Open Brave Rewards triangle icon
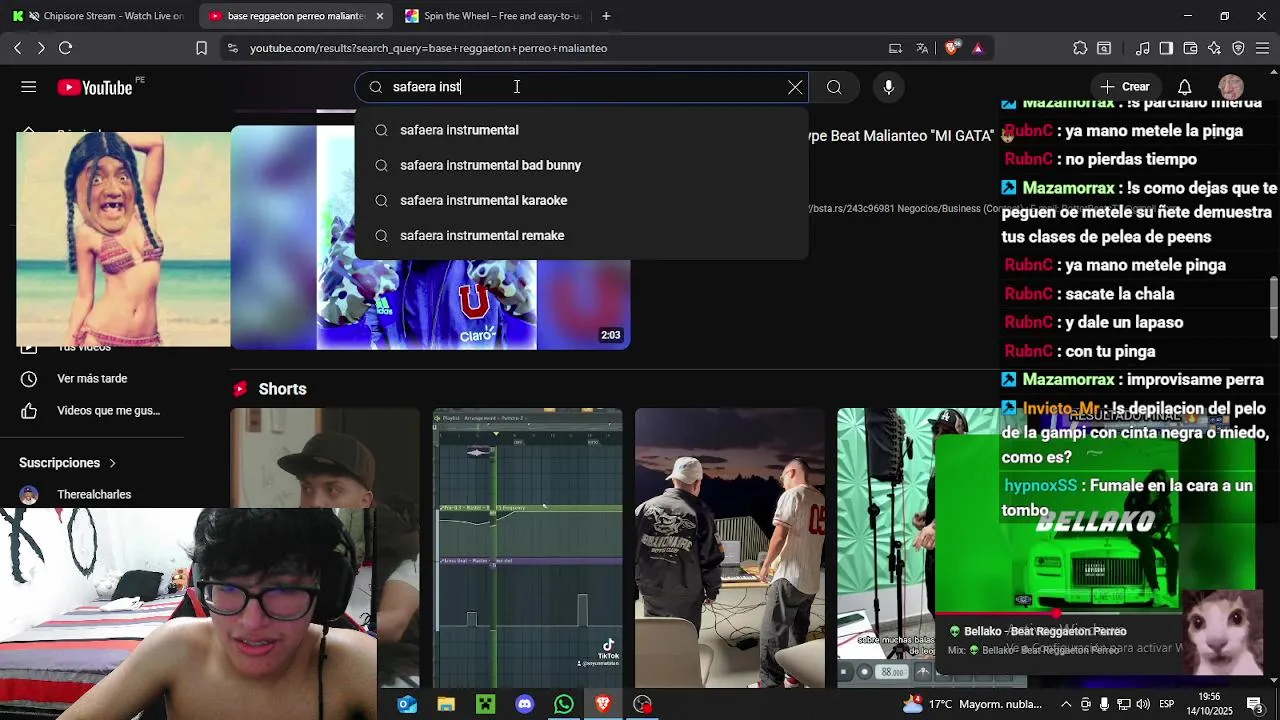Image resolution: width=1280 pixels, height=720 pixels. [x=978, y=48]
